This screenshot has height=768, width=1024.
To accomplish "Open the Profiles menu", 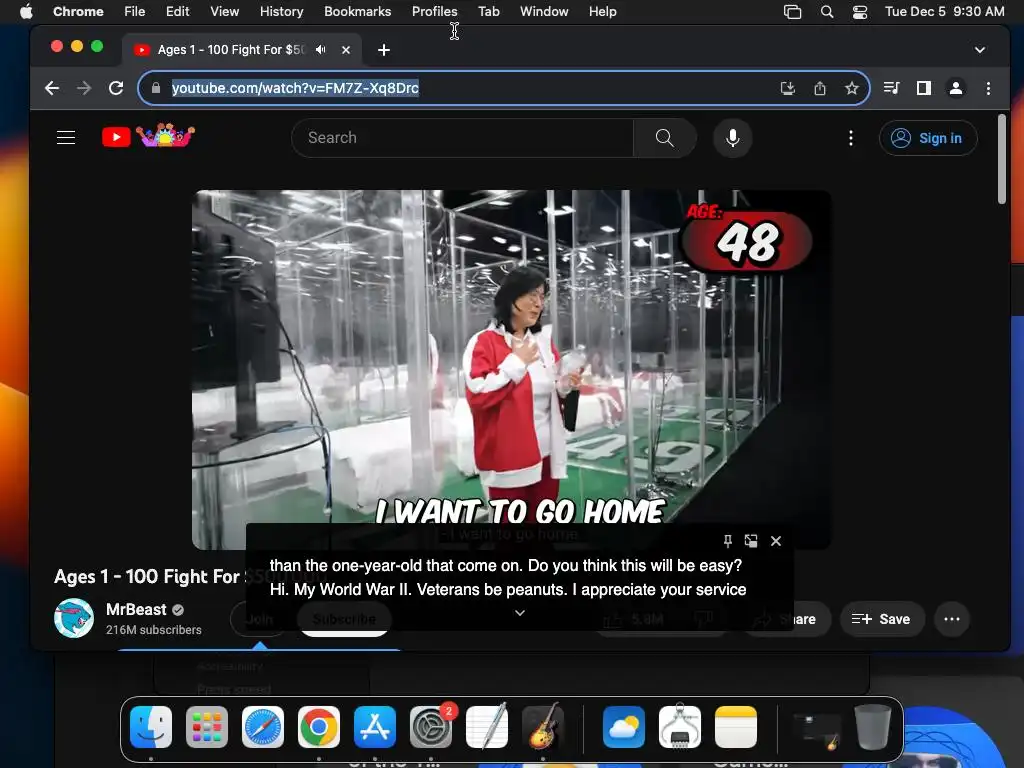I will (x=434, y=11).
